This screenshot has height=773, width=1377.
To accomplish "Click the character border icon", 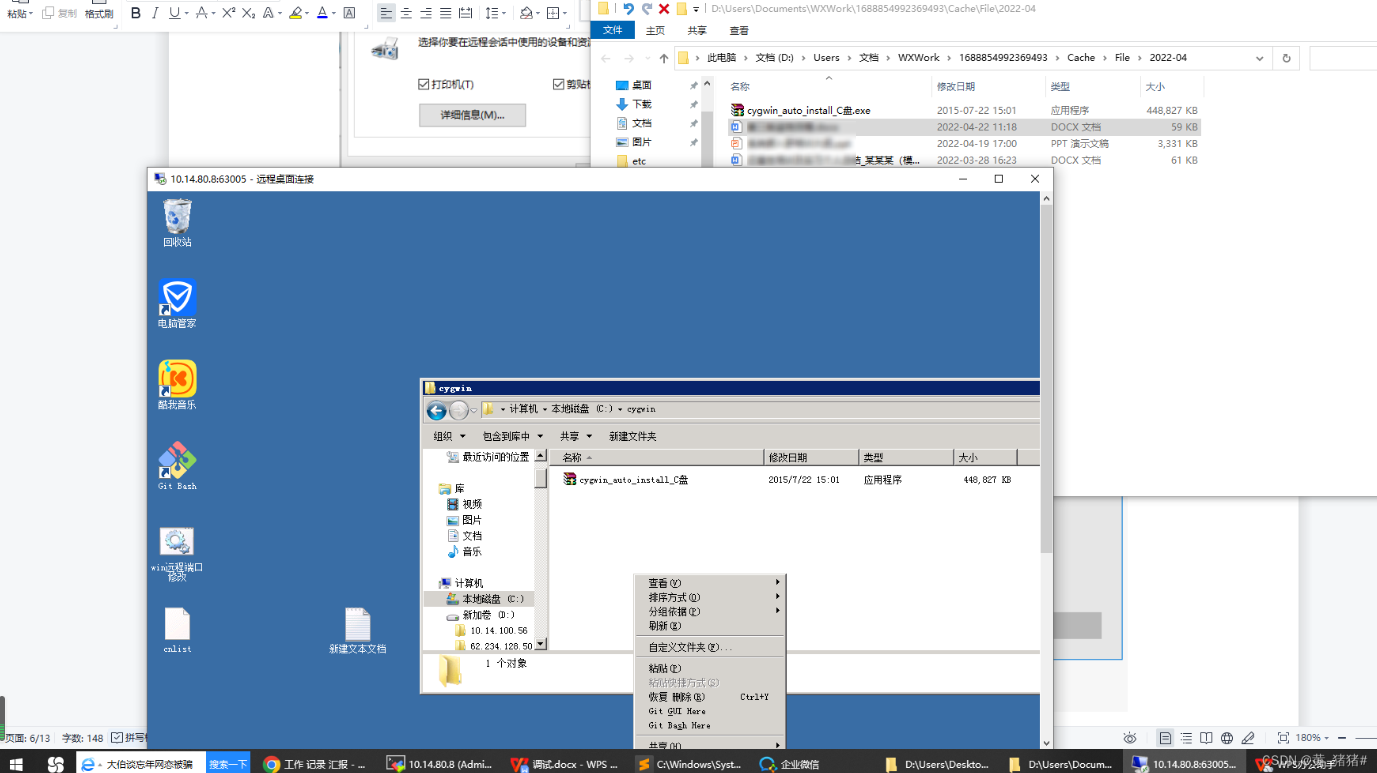I will [349, 13].
